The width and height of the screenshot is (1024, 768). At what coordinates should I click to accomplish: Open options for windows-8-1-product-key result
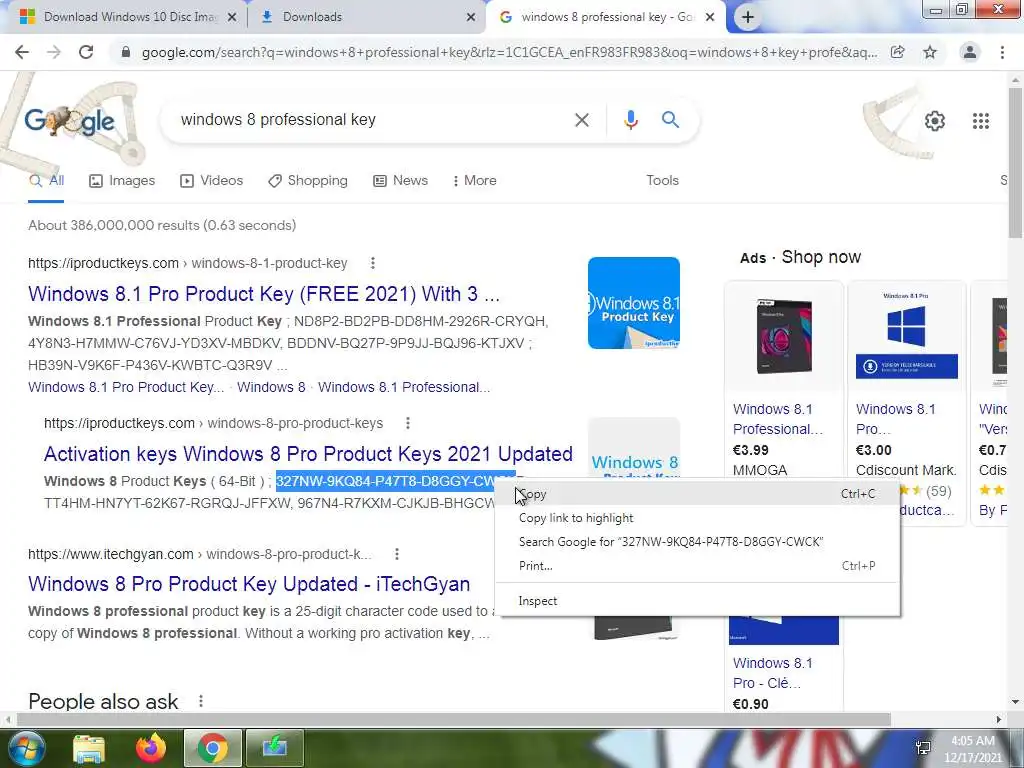pos(372,263)
